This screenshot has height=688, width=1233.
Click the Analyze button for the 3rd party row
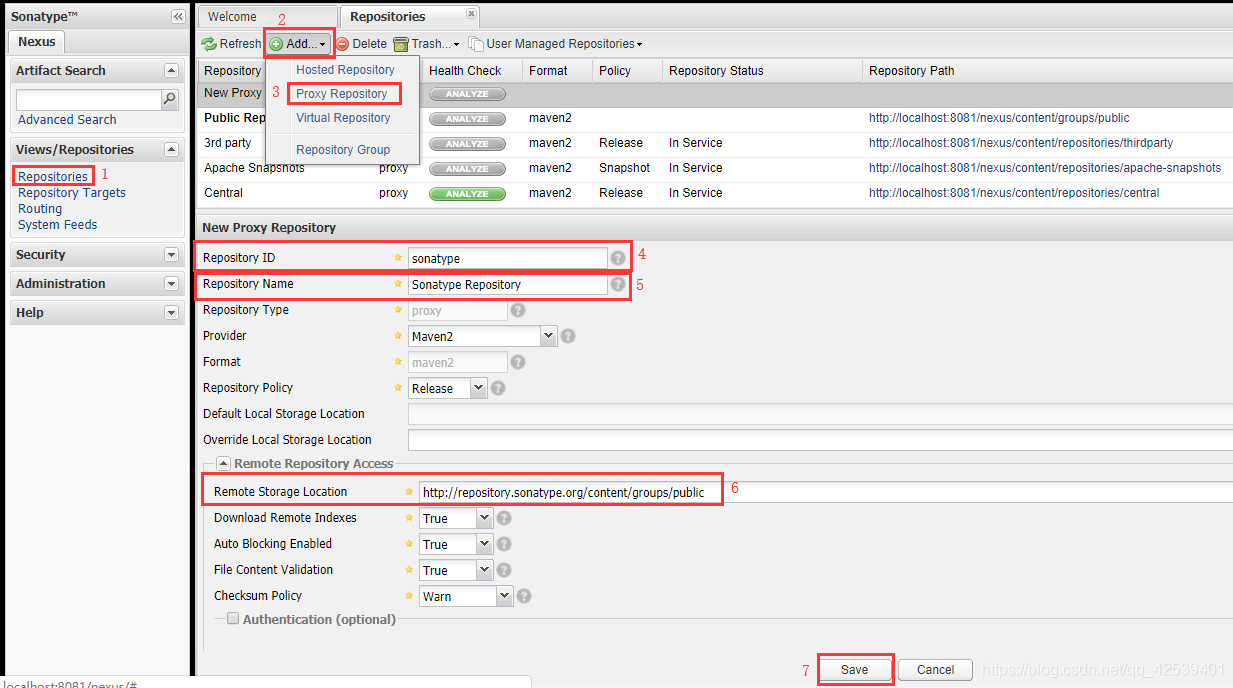pyautogui.click(x=467, y=144)
